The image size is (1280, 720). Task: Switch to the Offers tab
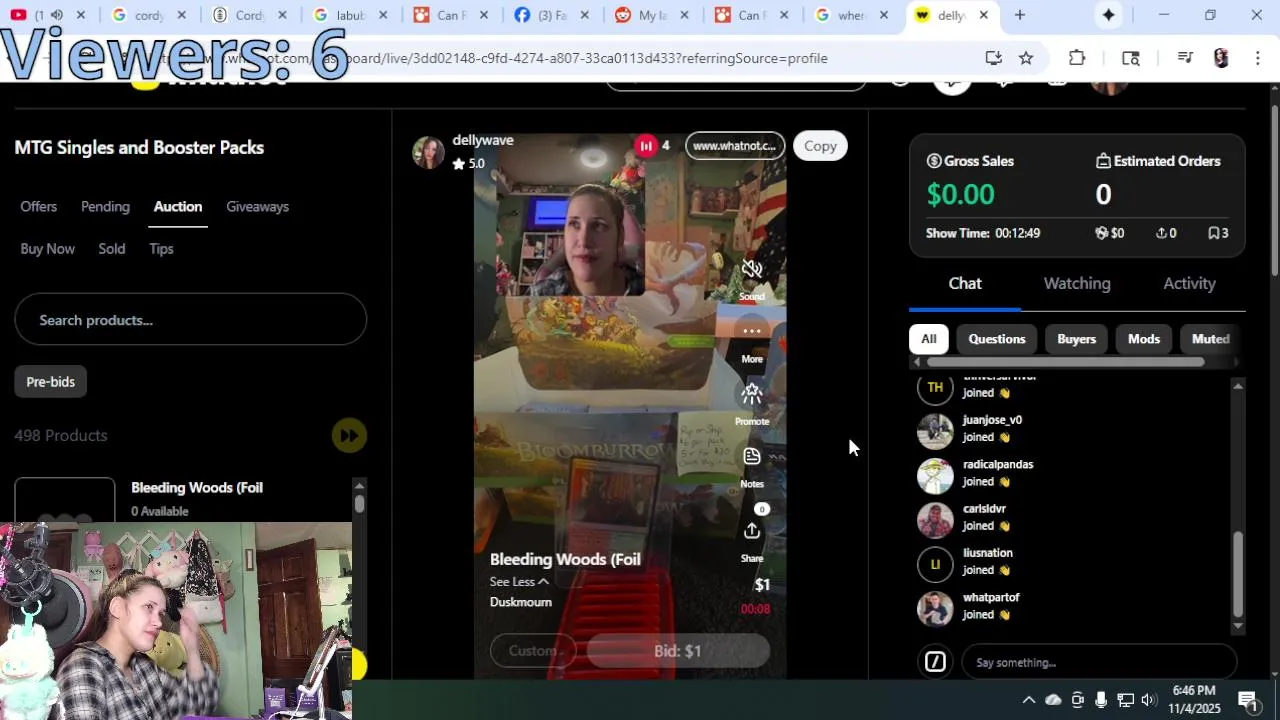pyautogui.click(x=38, y=206)
